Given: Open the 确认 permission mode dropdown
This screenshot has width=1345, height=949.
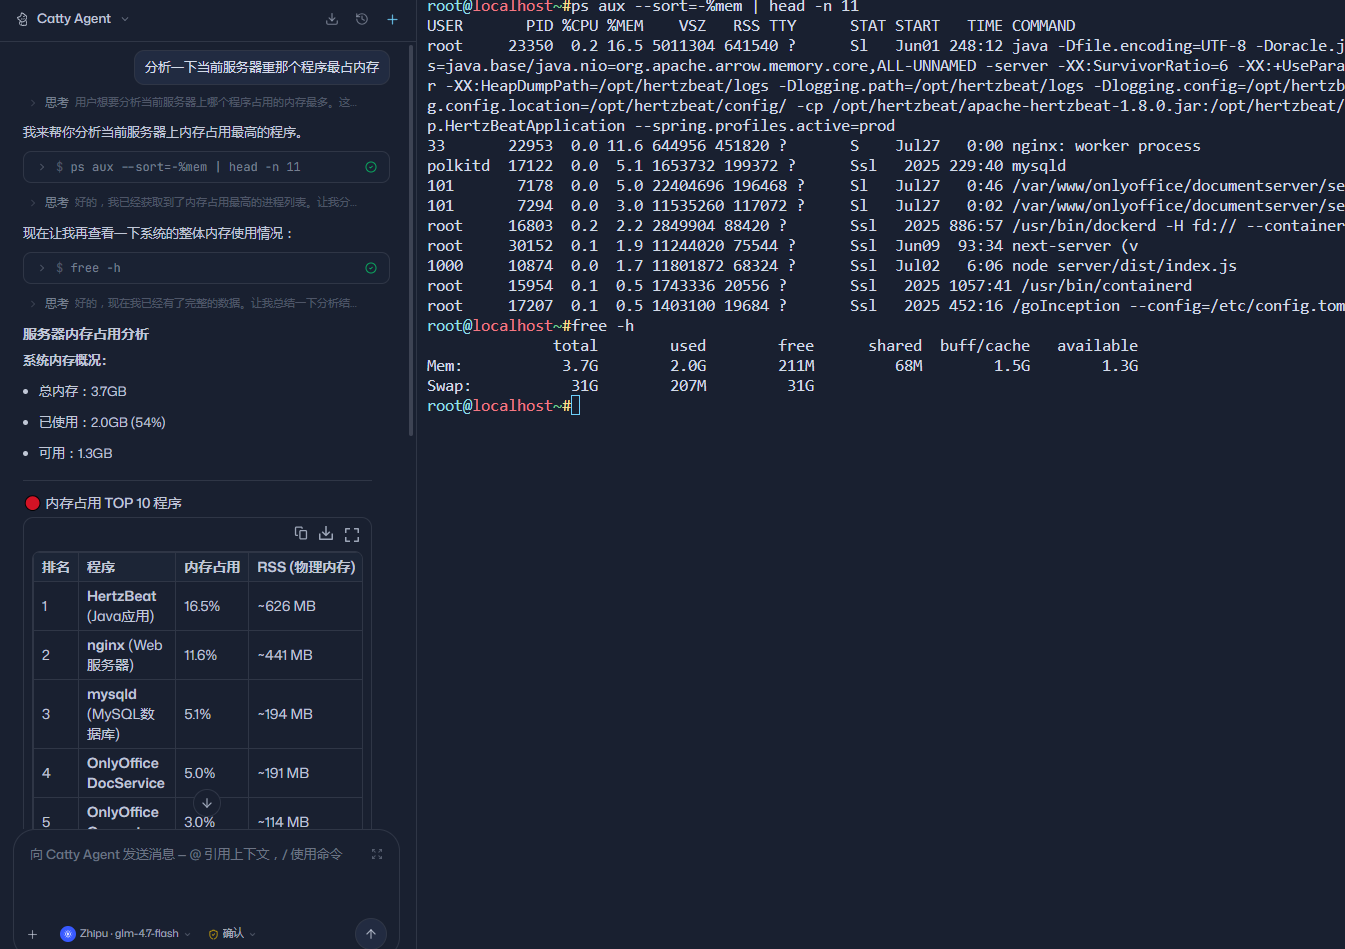Looking at the screenshot, I should coord(232,933).
